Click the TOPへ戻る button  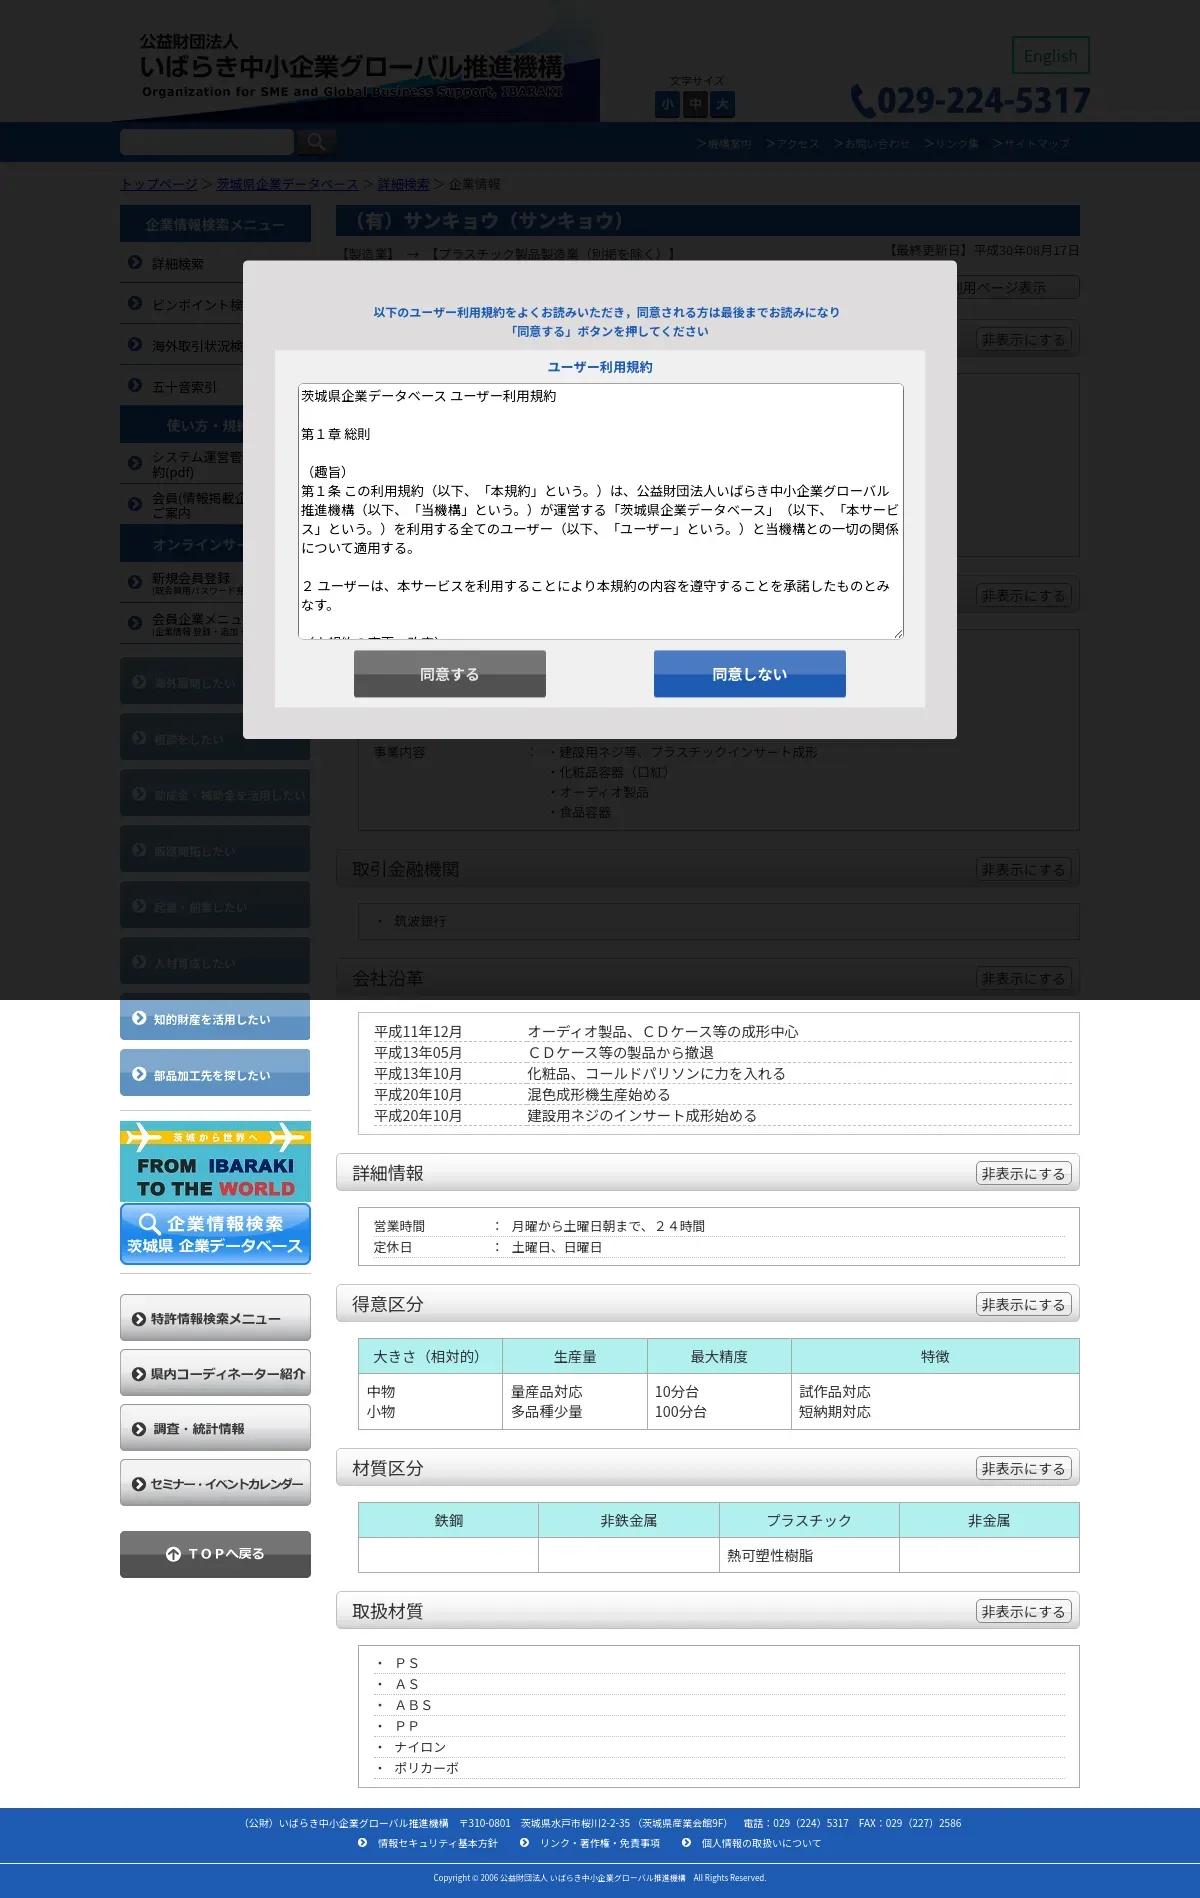[215, 1554]
